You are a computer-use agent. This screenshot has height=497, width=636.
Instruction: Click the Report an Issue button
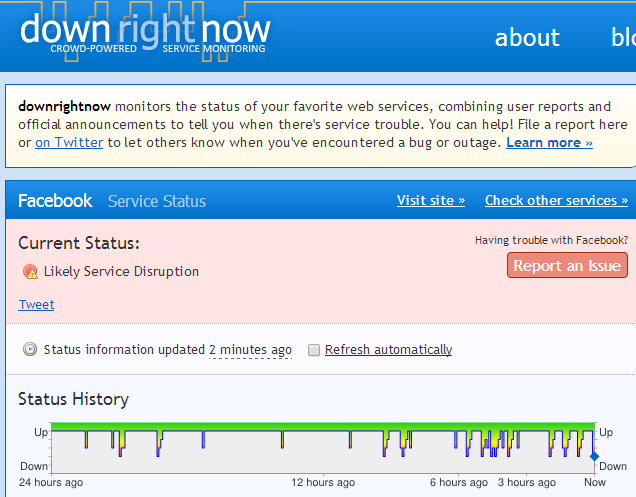tap(567, 265)
